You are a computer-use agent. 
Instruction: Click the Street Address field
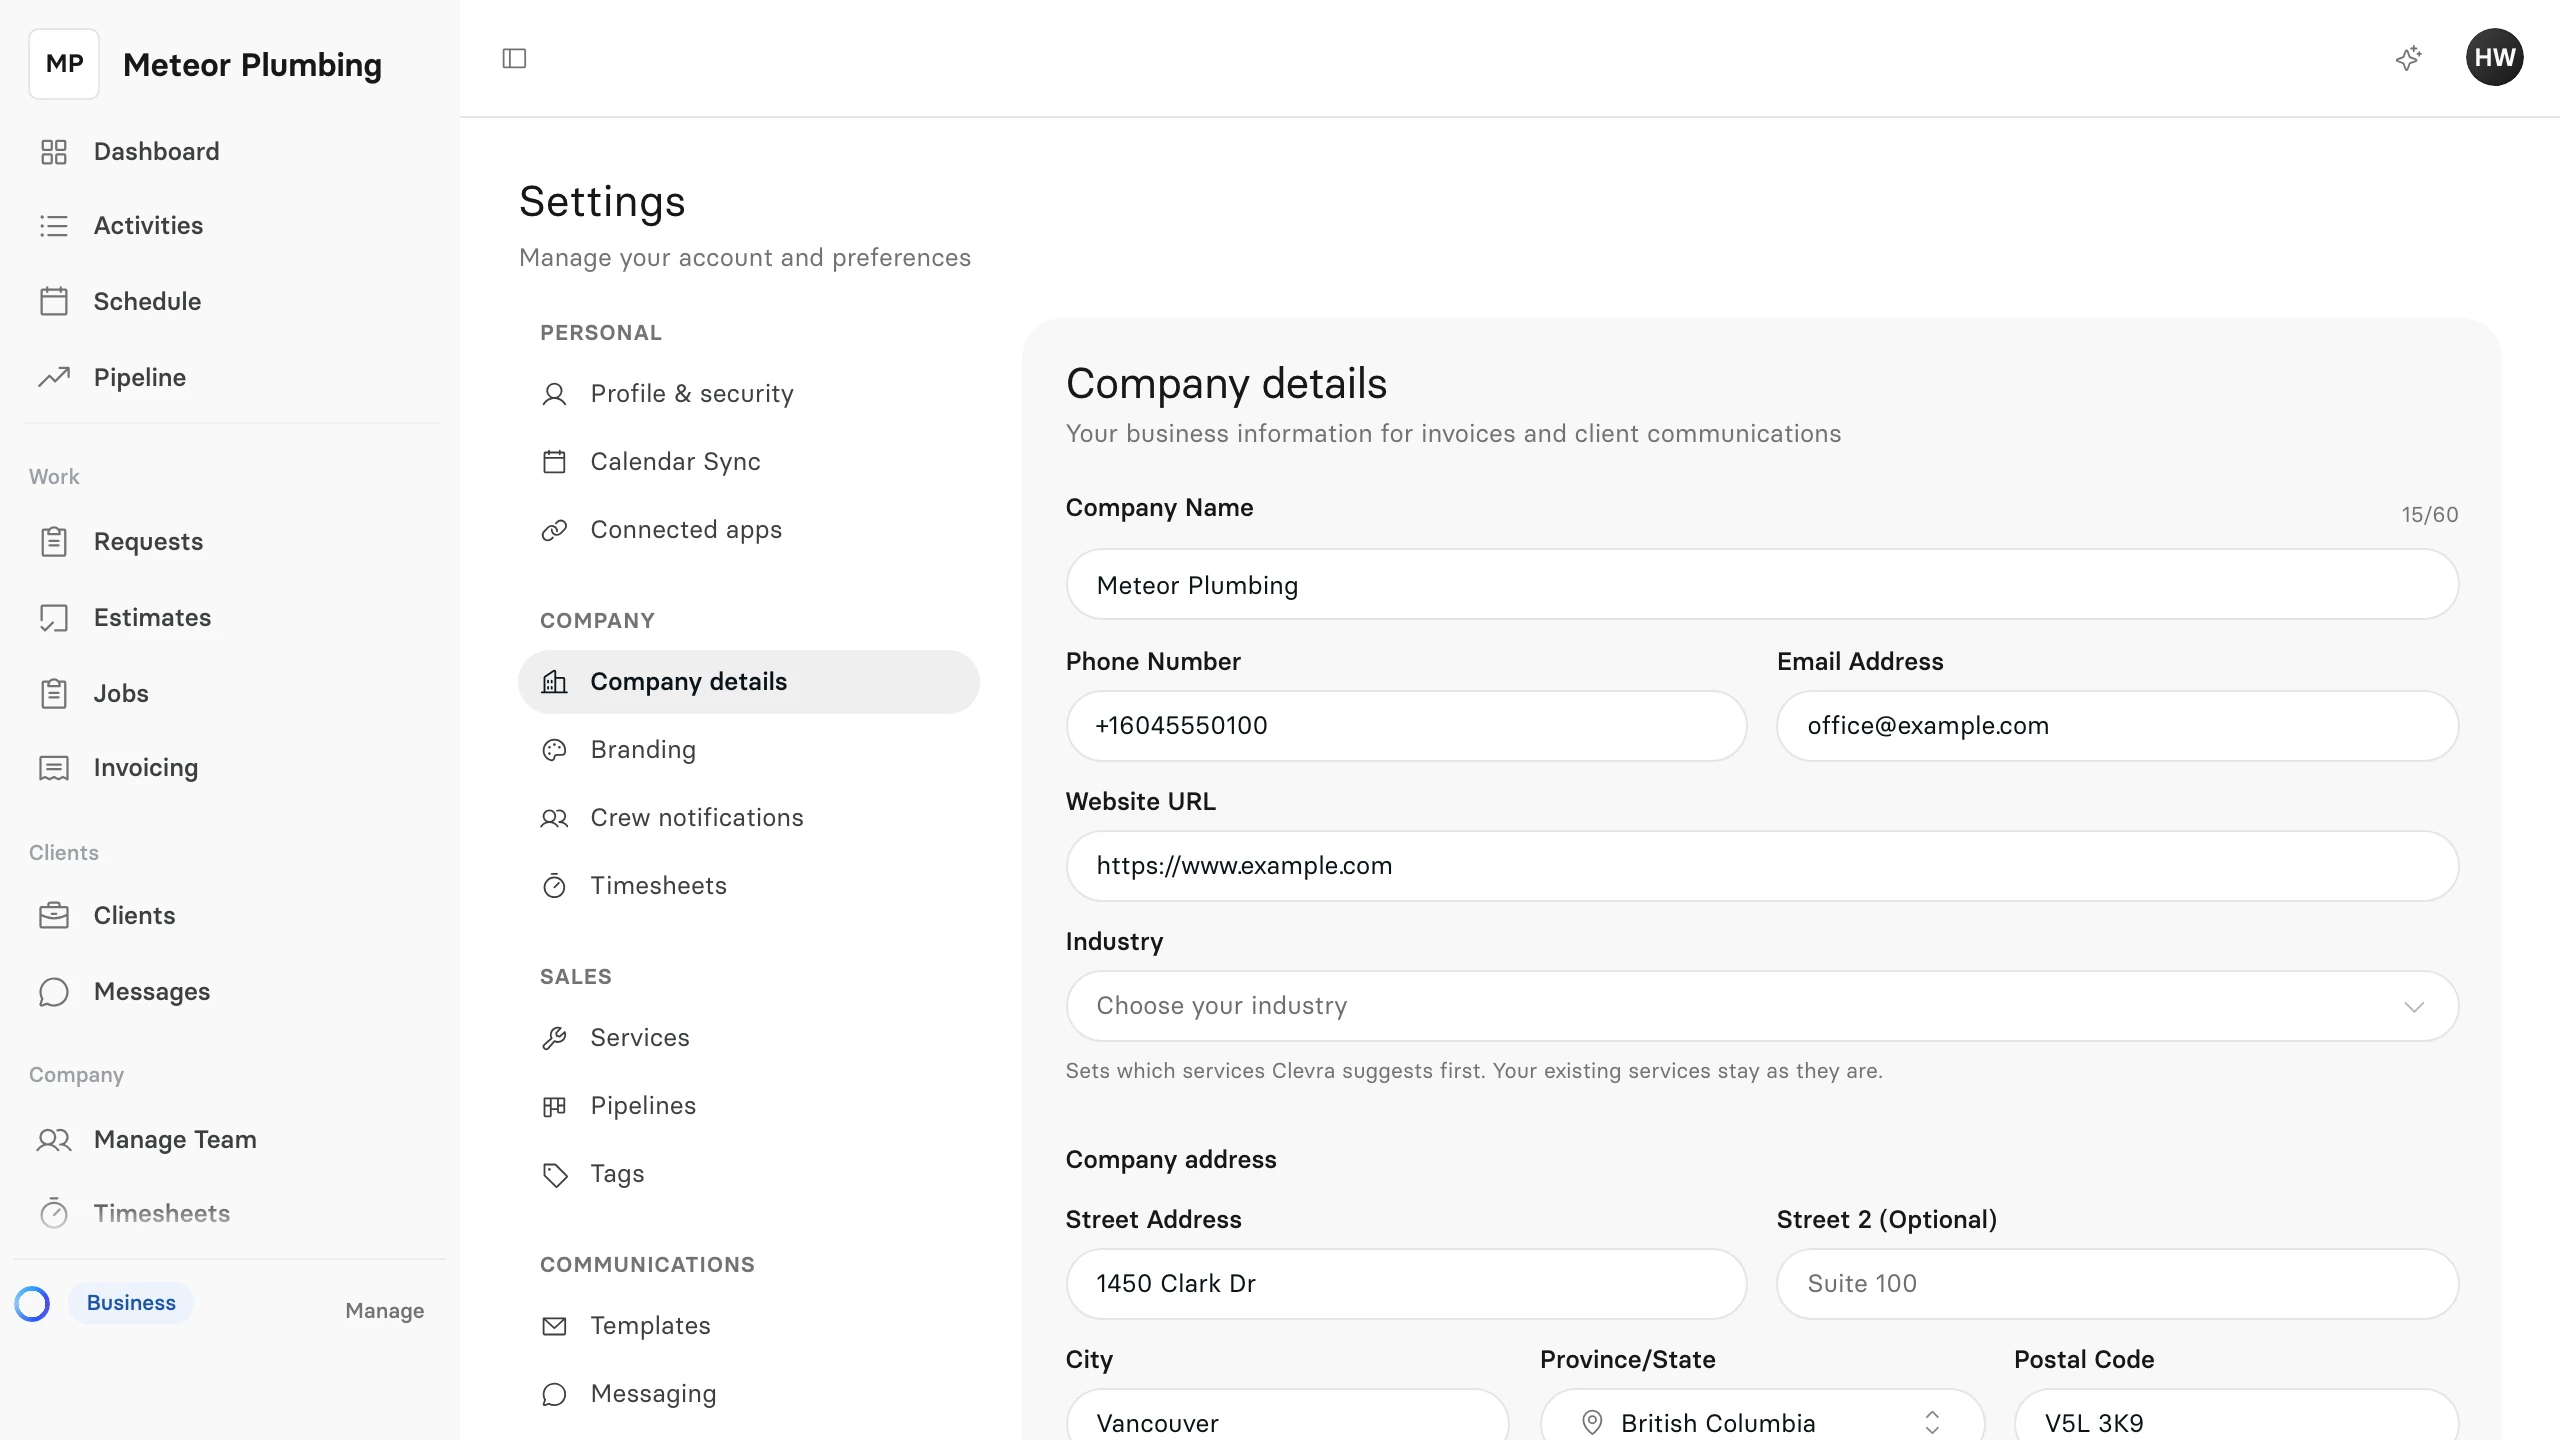point(1406,1284)
